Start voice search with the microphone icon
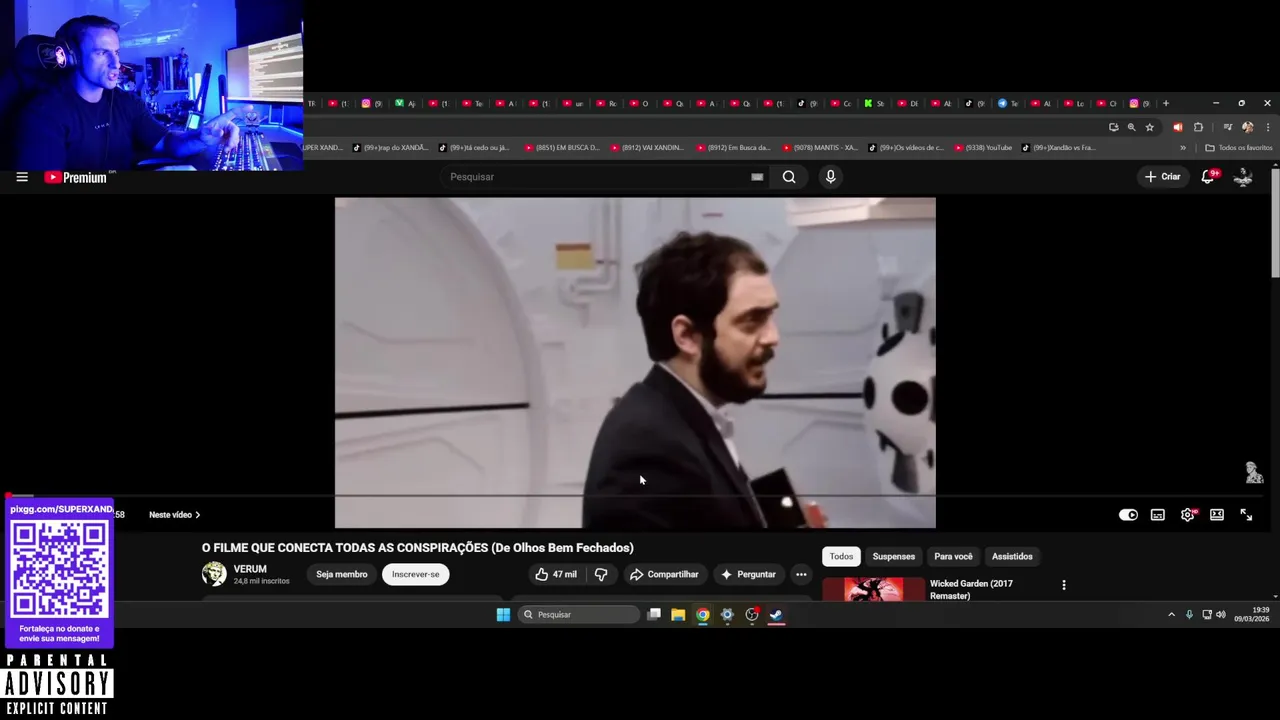1280x720 pixels. click(830, 177)
